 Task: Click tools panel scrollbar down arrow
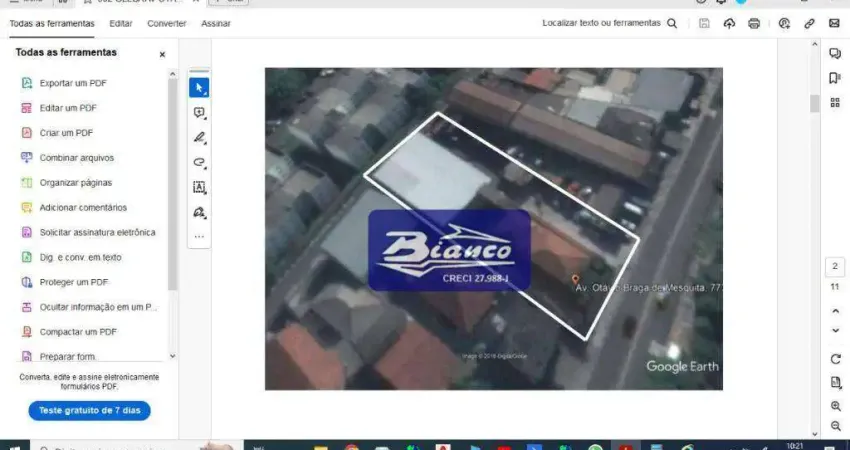[x=172, y=356]
